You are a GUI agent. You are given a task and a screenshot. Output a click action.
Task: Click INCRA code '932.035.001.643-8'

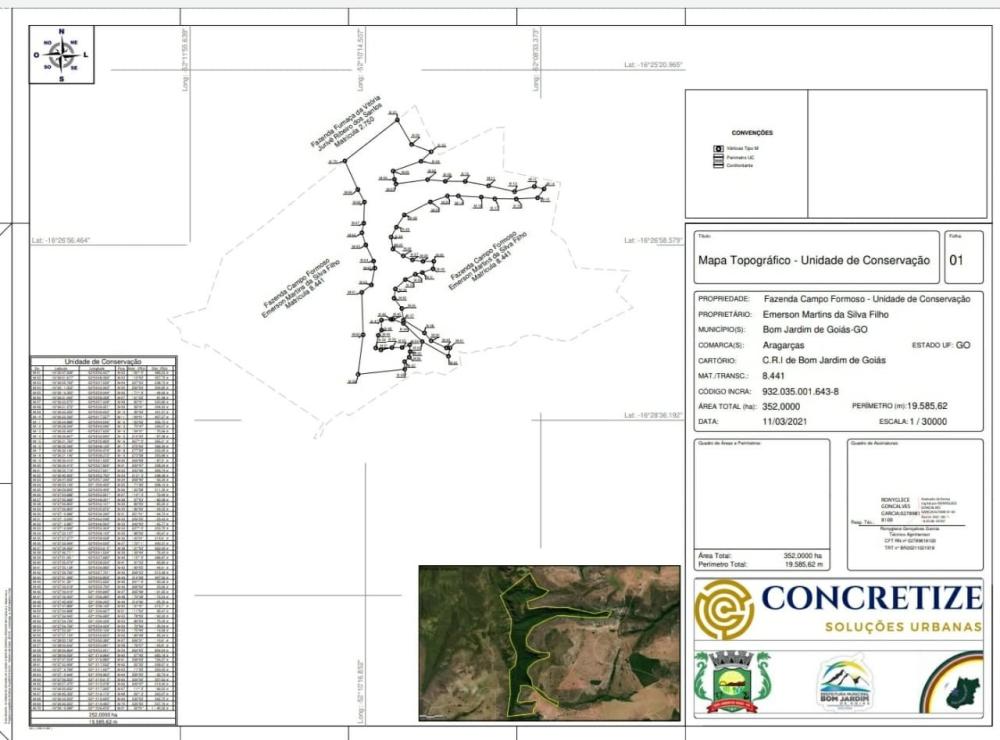coord(800,392)
